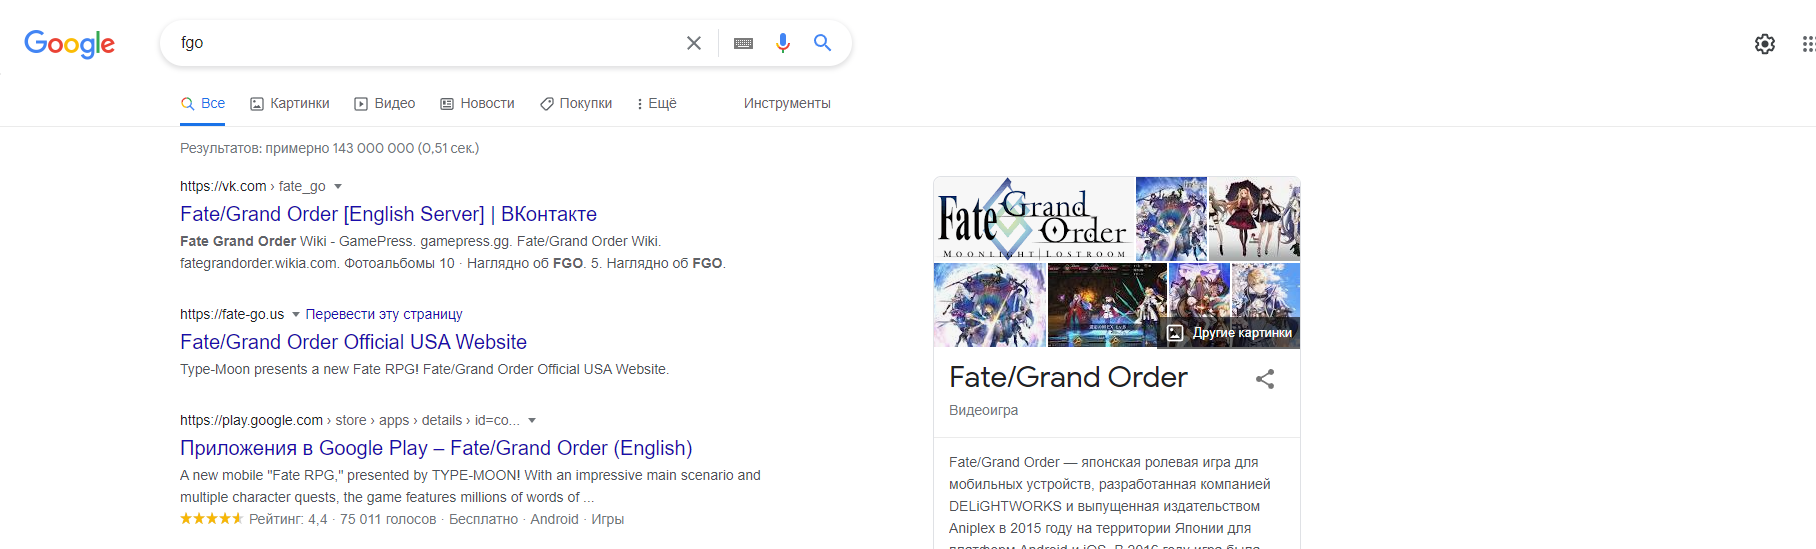Click the magnifying glass search button

pyautogui.click(x=822, y=43)
